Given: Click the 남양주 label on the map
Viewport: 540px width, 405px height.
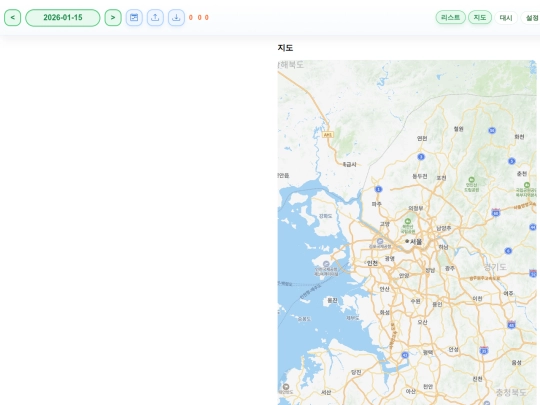Looking at the screenshot, I should click(444, 228).
